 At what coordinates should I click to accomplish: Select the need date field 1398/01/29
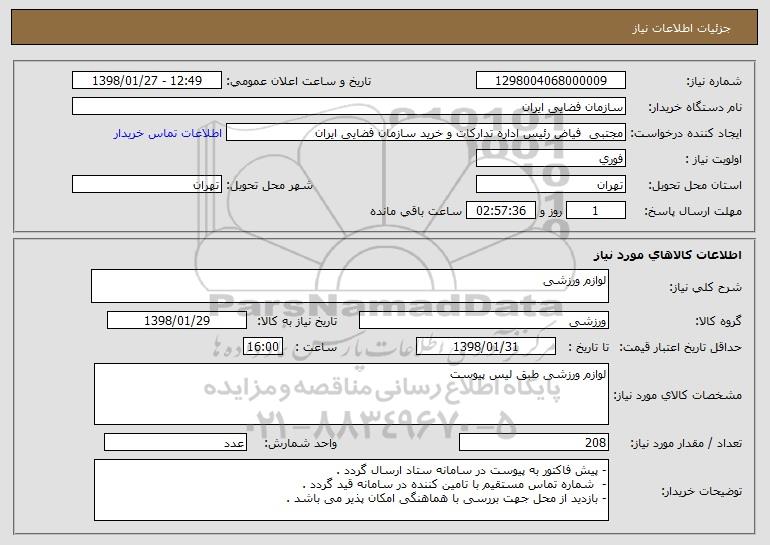(x=177, y=321)
